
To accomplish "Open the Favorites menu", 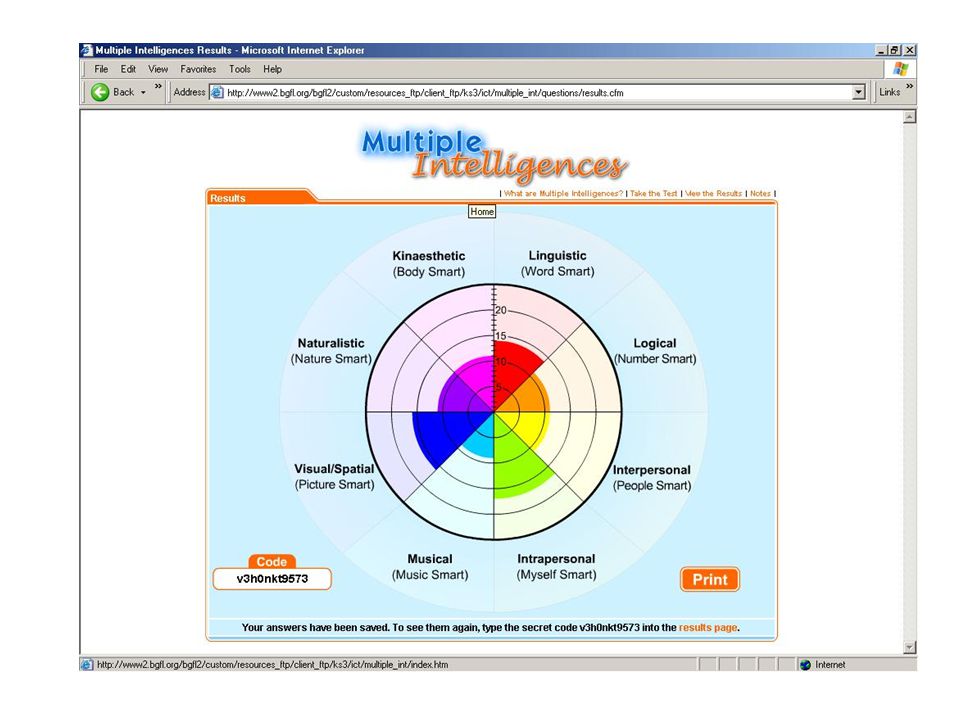I will (198, 69).
